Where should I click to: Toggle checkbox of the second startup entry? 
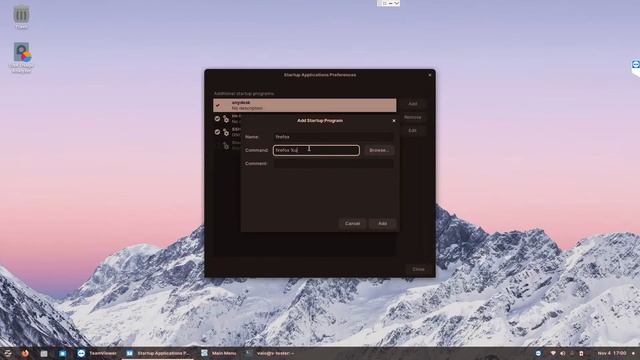217,119
